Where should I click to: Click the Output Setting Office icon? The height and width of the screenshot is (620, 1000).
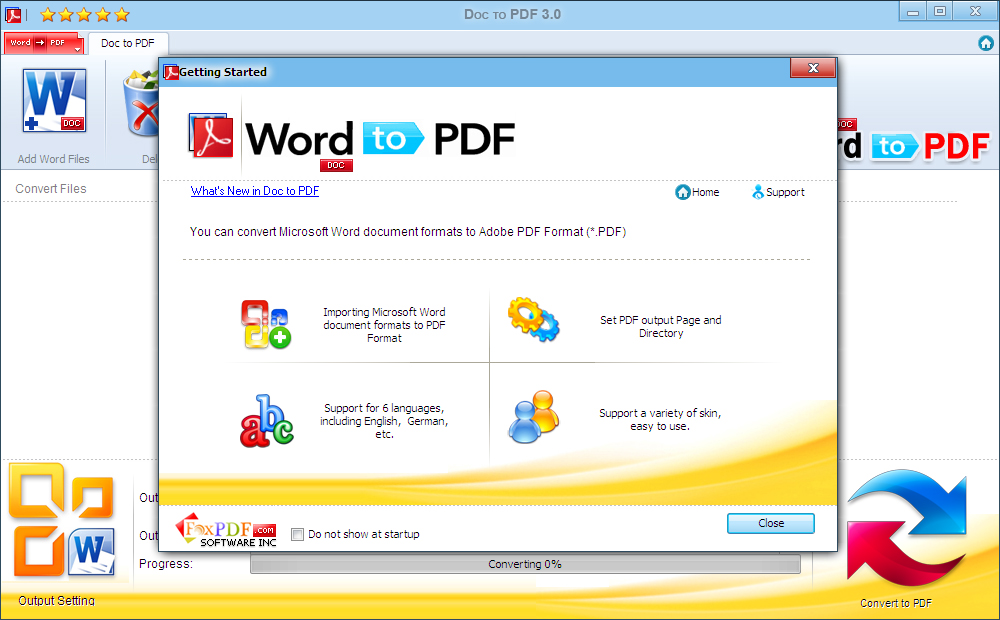[61, 519]
